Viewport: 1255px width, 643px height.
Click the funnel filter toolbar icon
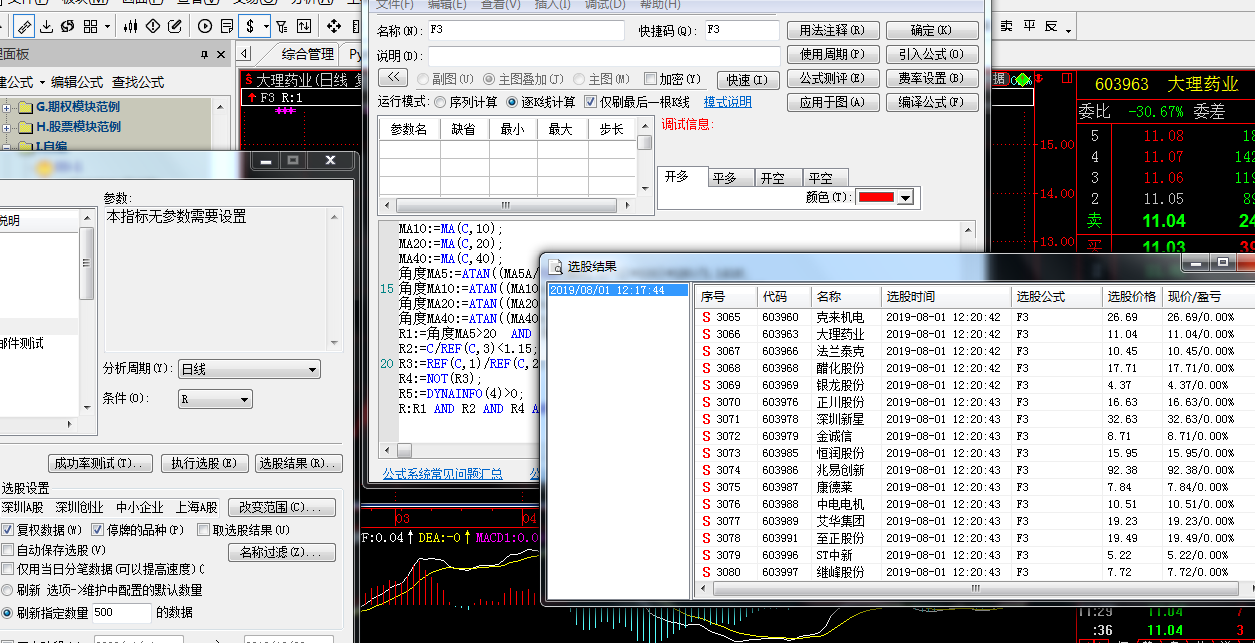pos(282,25)
